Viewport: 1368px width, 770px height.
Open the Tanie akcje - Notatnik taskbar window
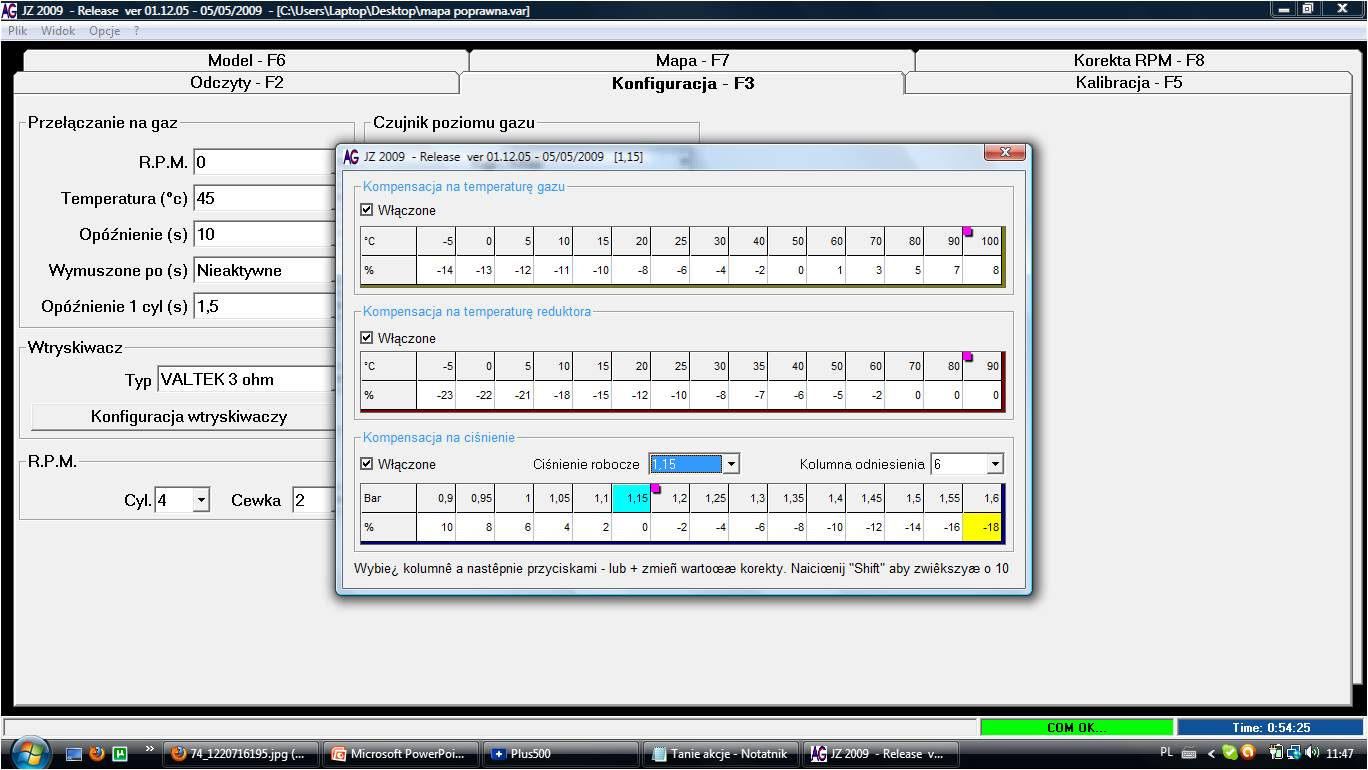(721, 754)
